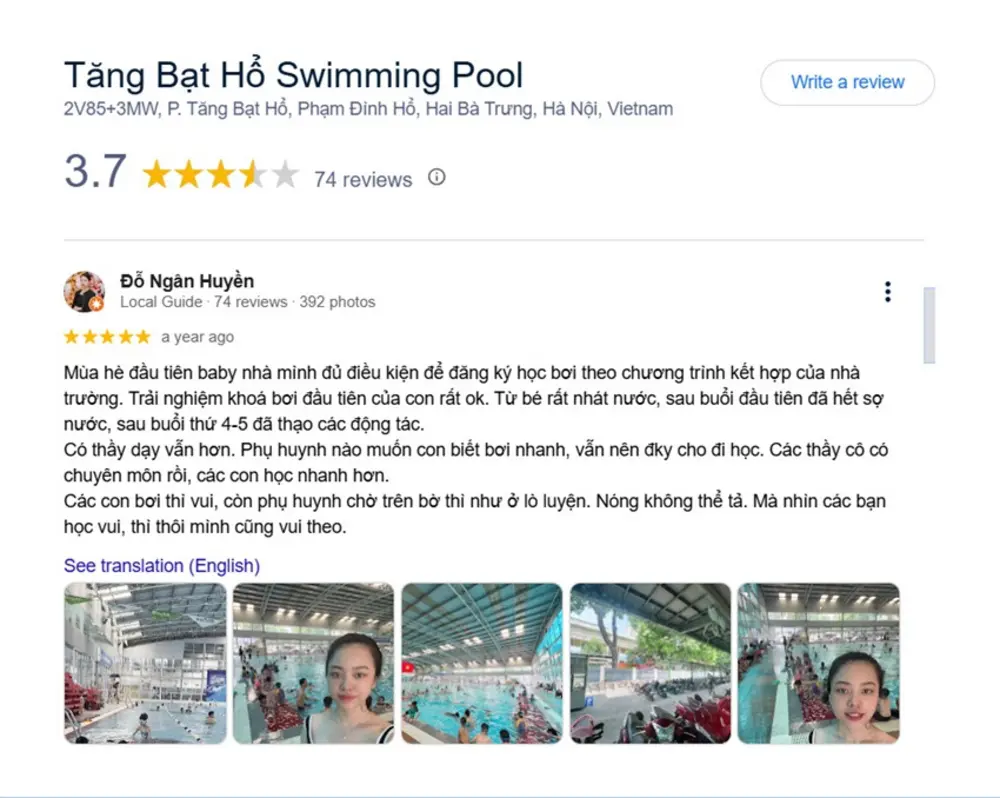Open the second photo with selfie at pool
Viewport: 1000px width, 798px height.
(313, 663)
